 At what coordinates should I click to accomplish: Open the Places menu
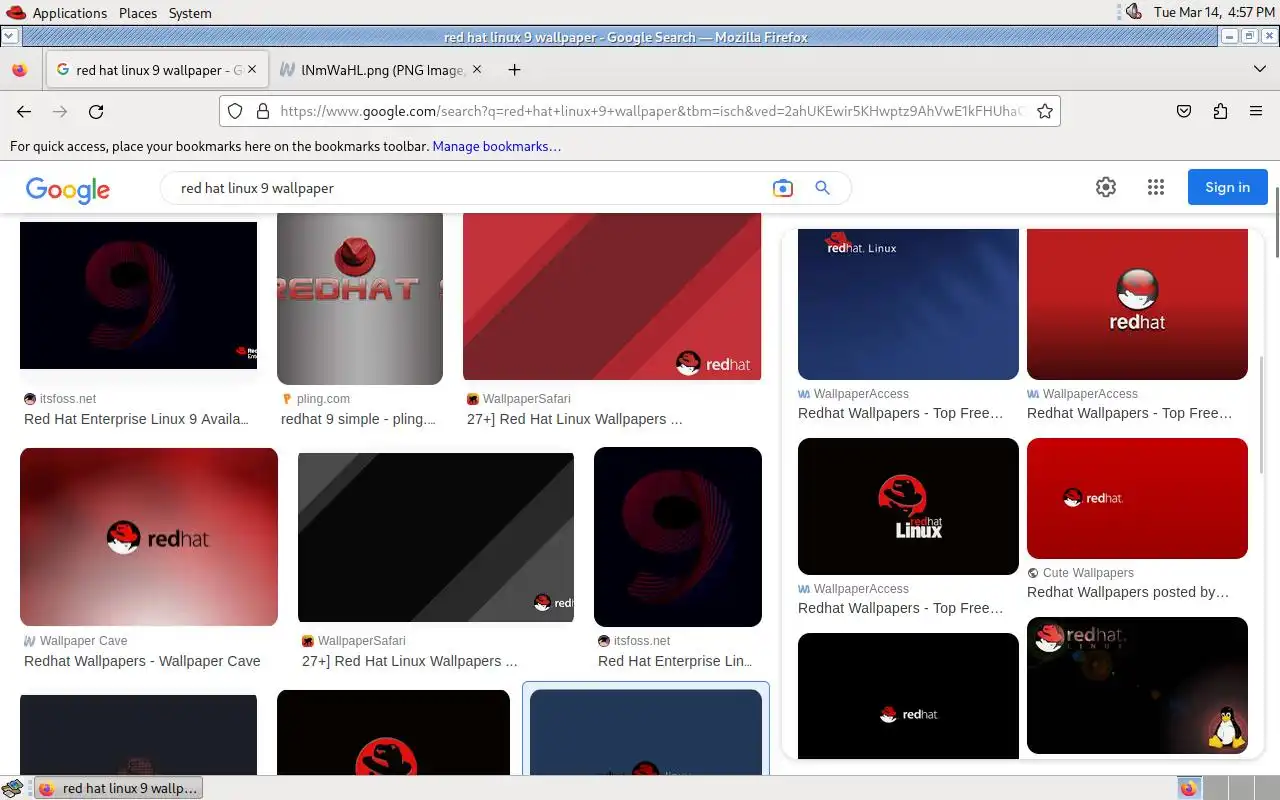pyautogui.click(x=138, y=13)
